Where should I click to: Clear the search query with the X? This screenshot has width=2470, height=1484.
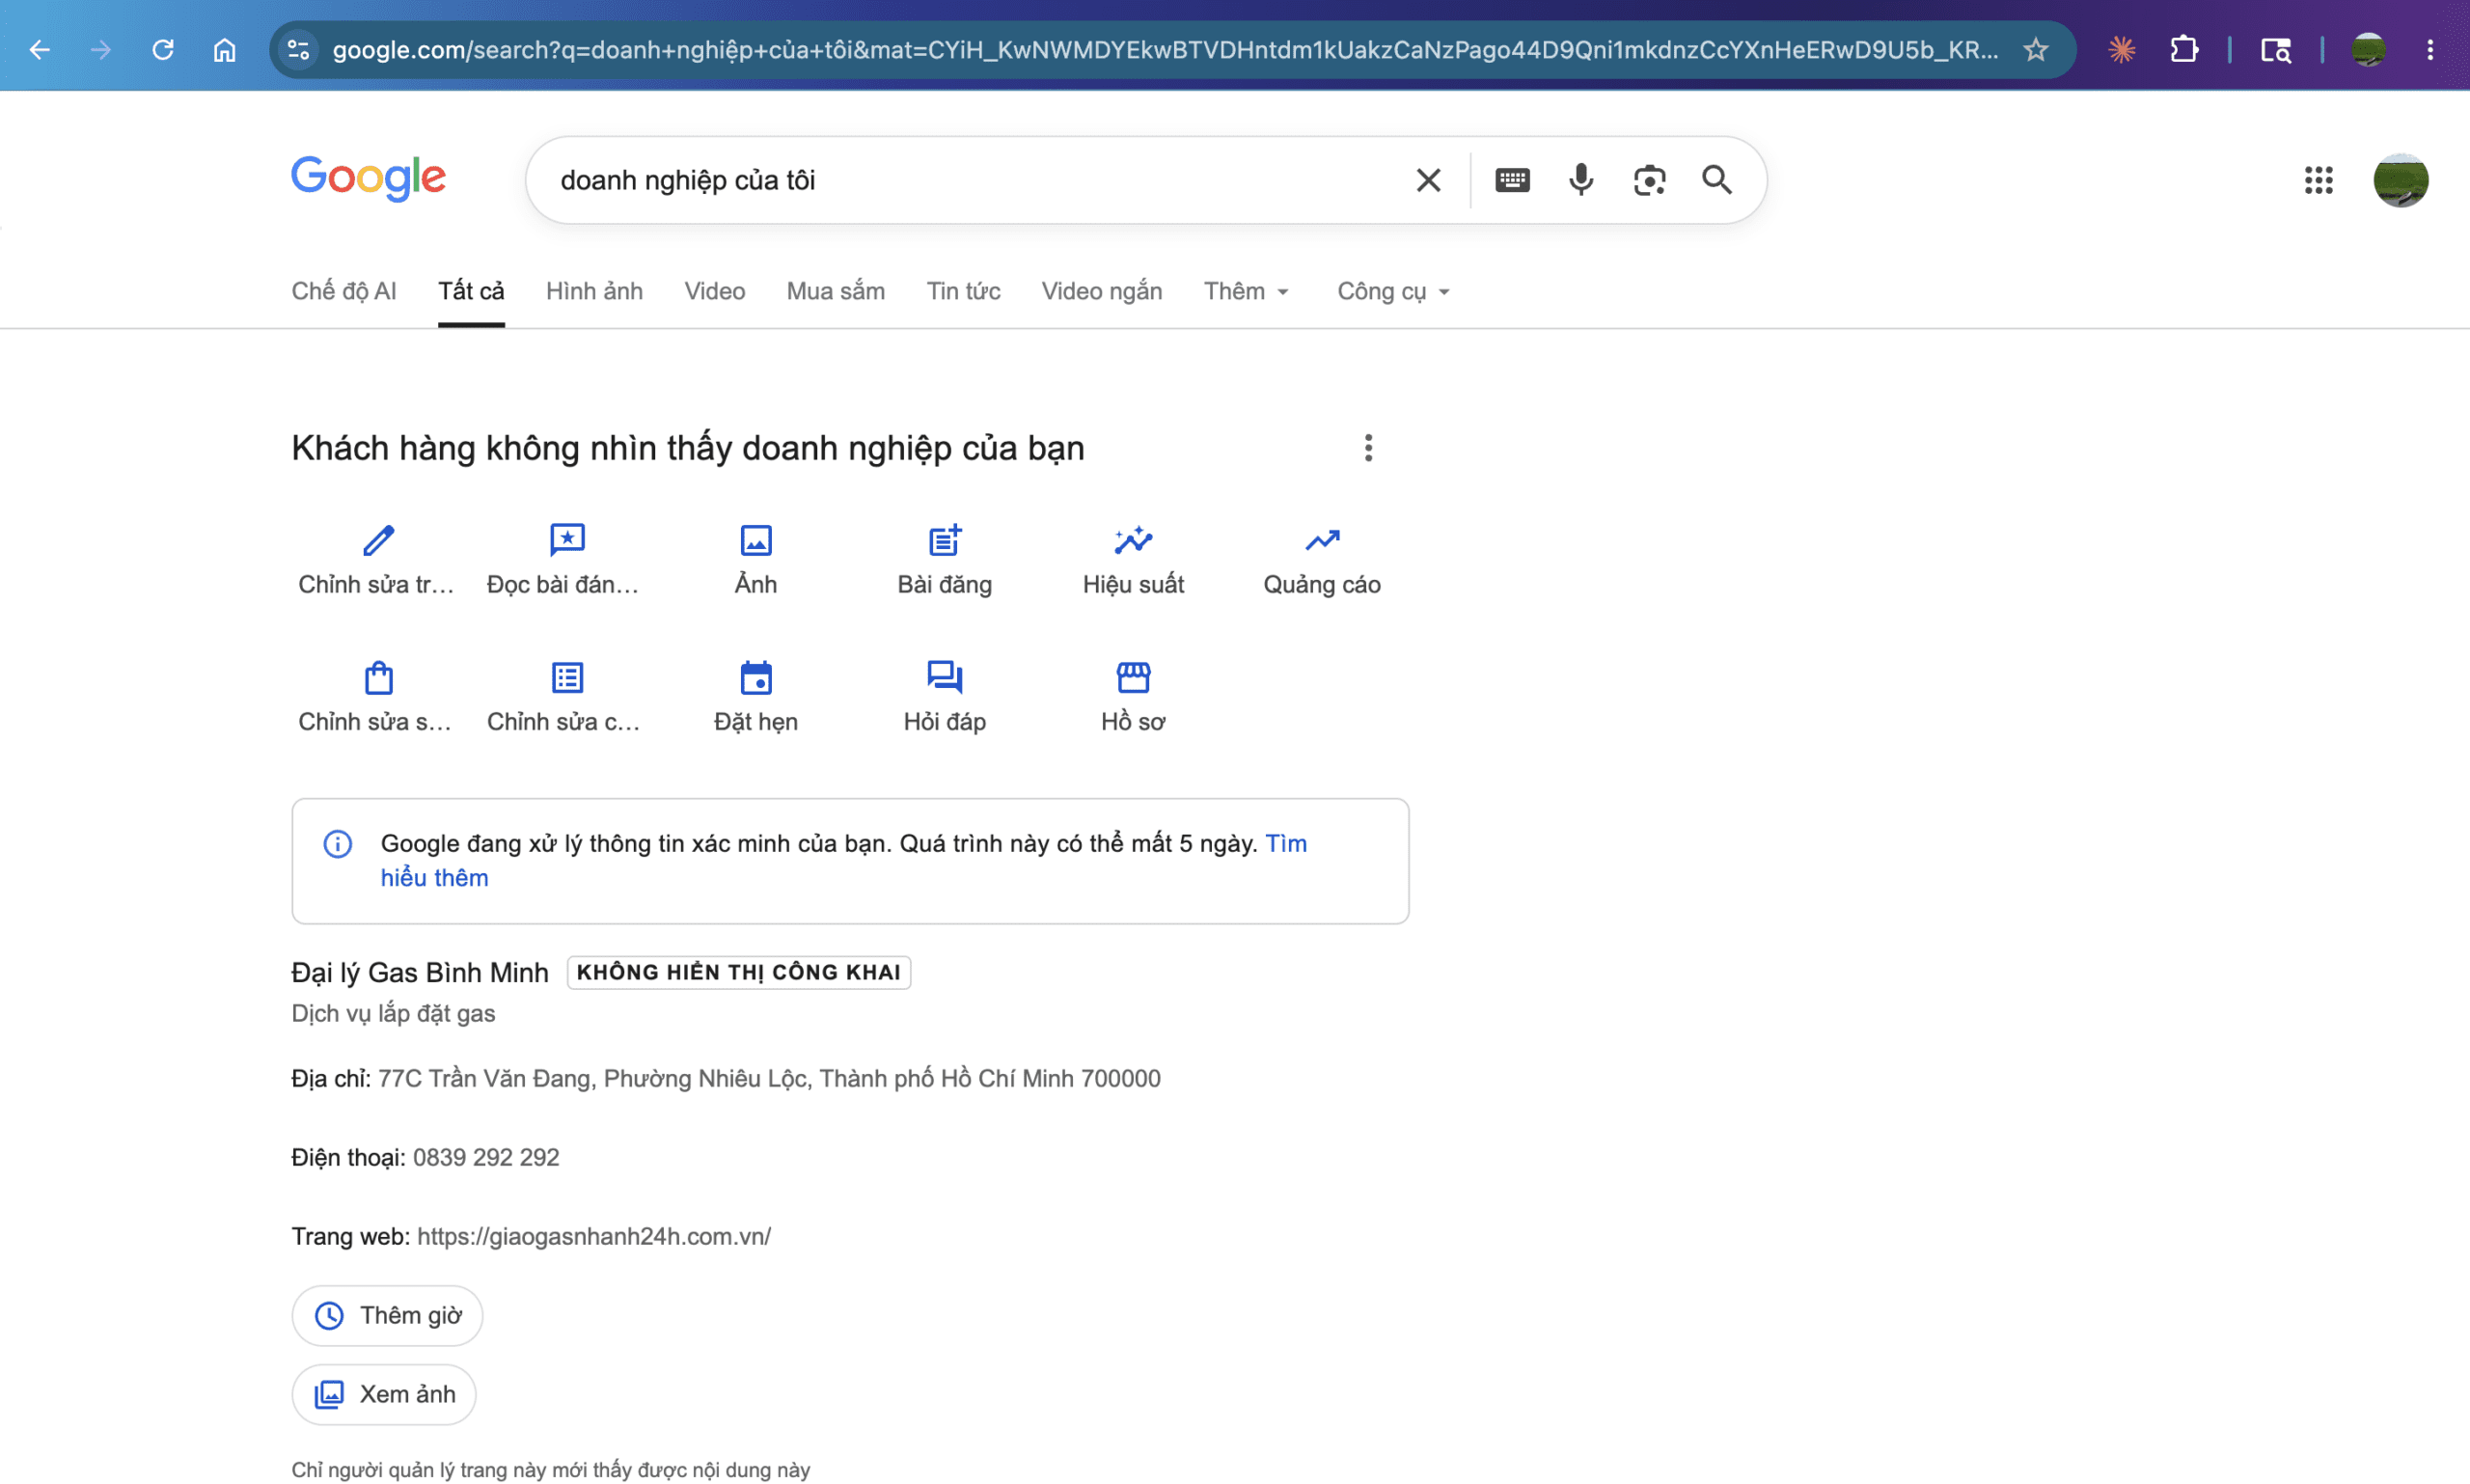coord(1428,180)
